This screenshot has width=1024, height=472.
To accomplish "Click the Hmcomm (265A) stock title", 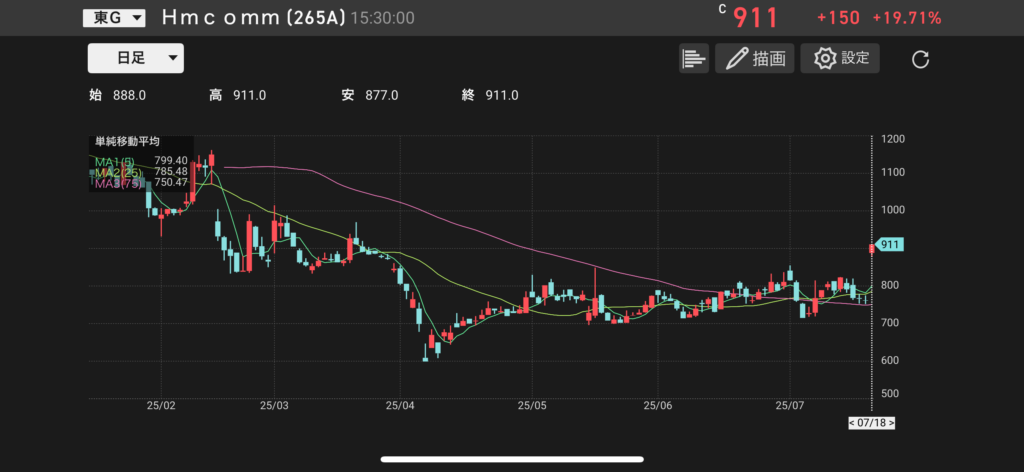I will [253, 18].
